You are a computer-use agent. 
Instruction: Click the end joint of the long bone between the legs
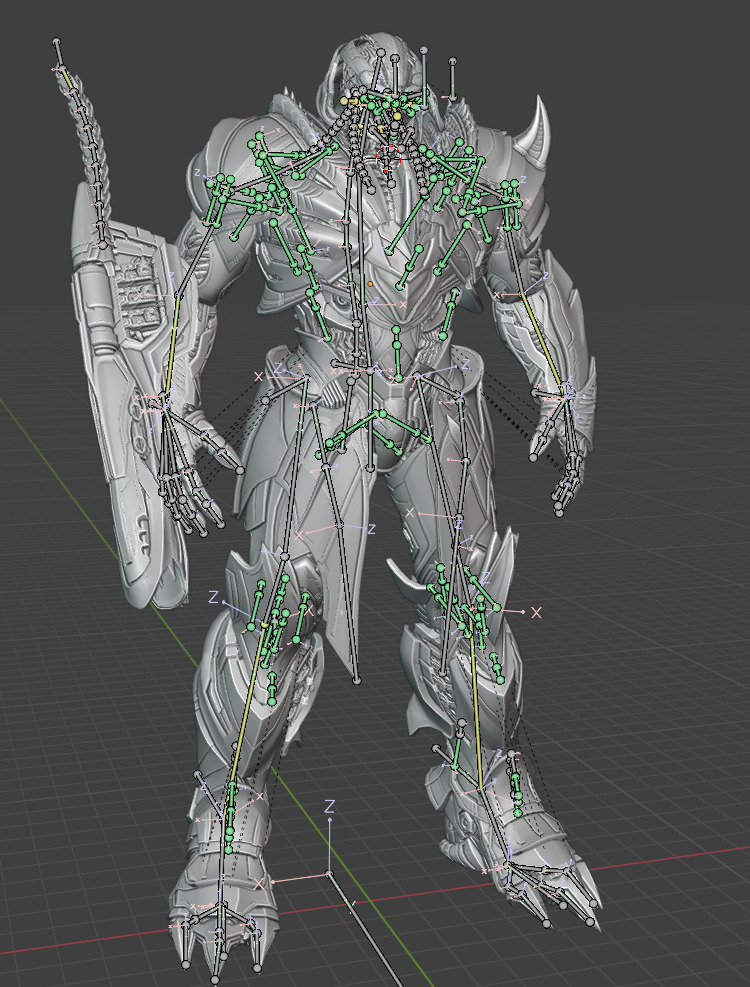(357, 680)
